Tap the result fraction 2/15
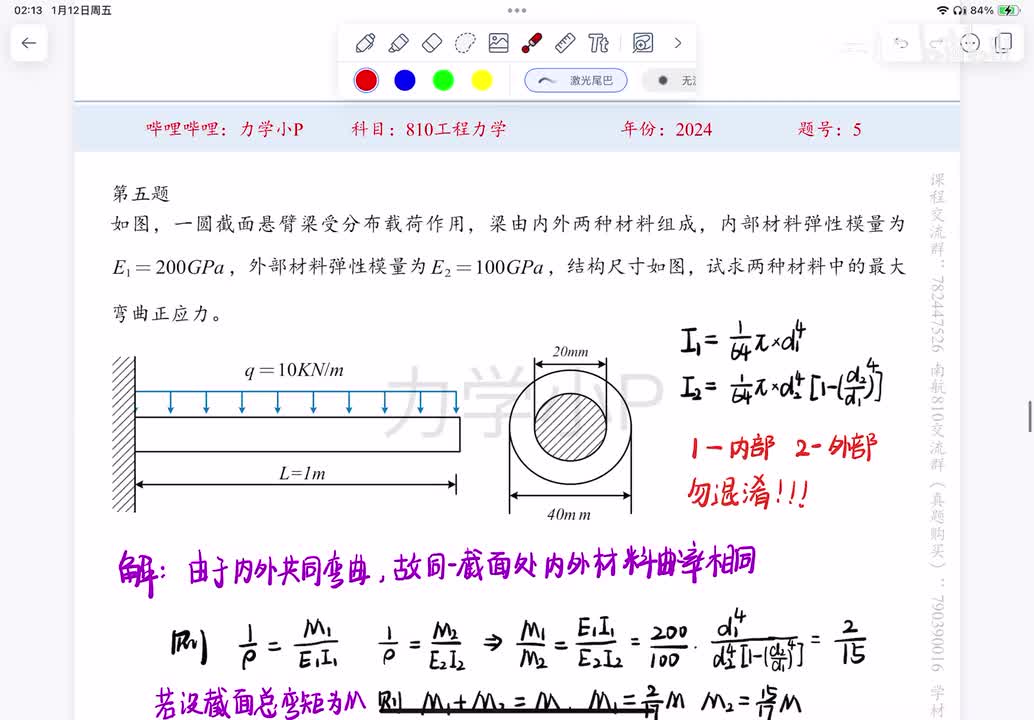1034x720 pixels. tap(853, 642)
